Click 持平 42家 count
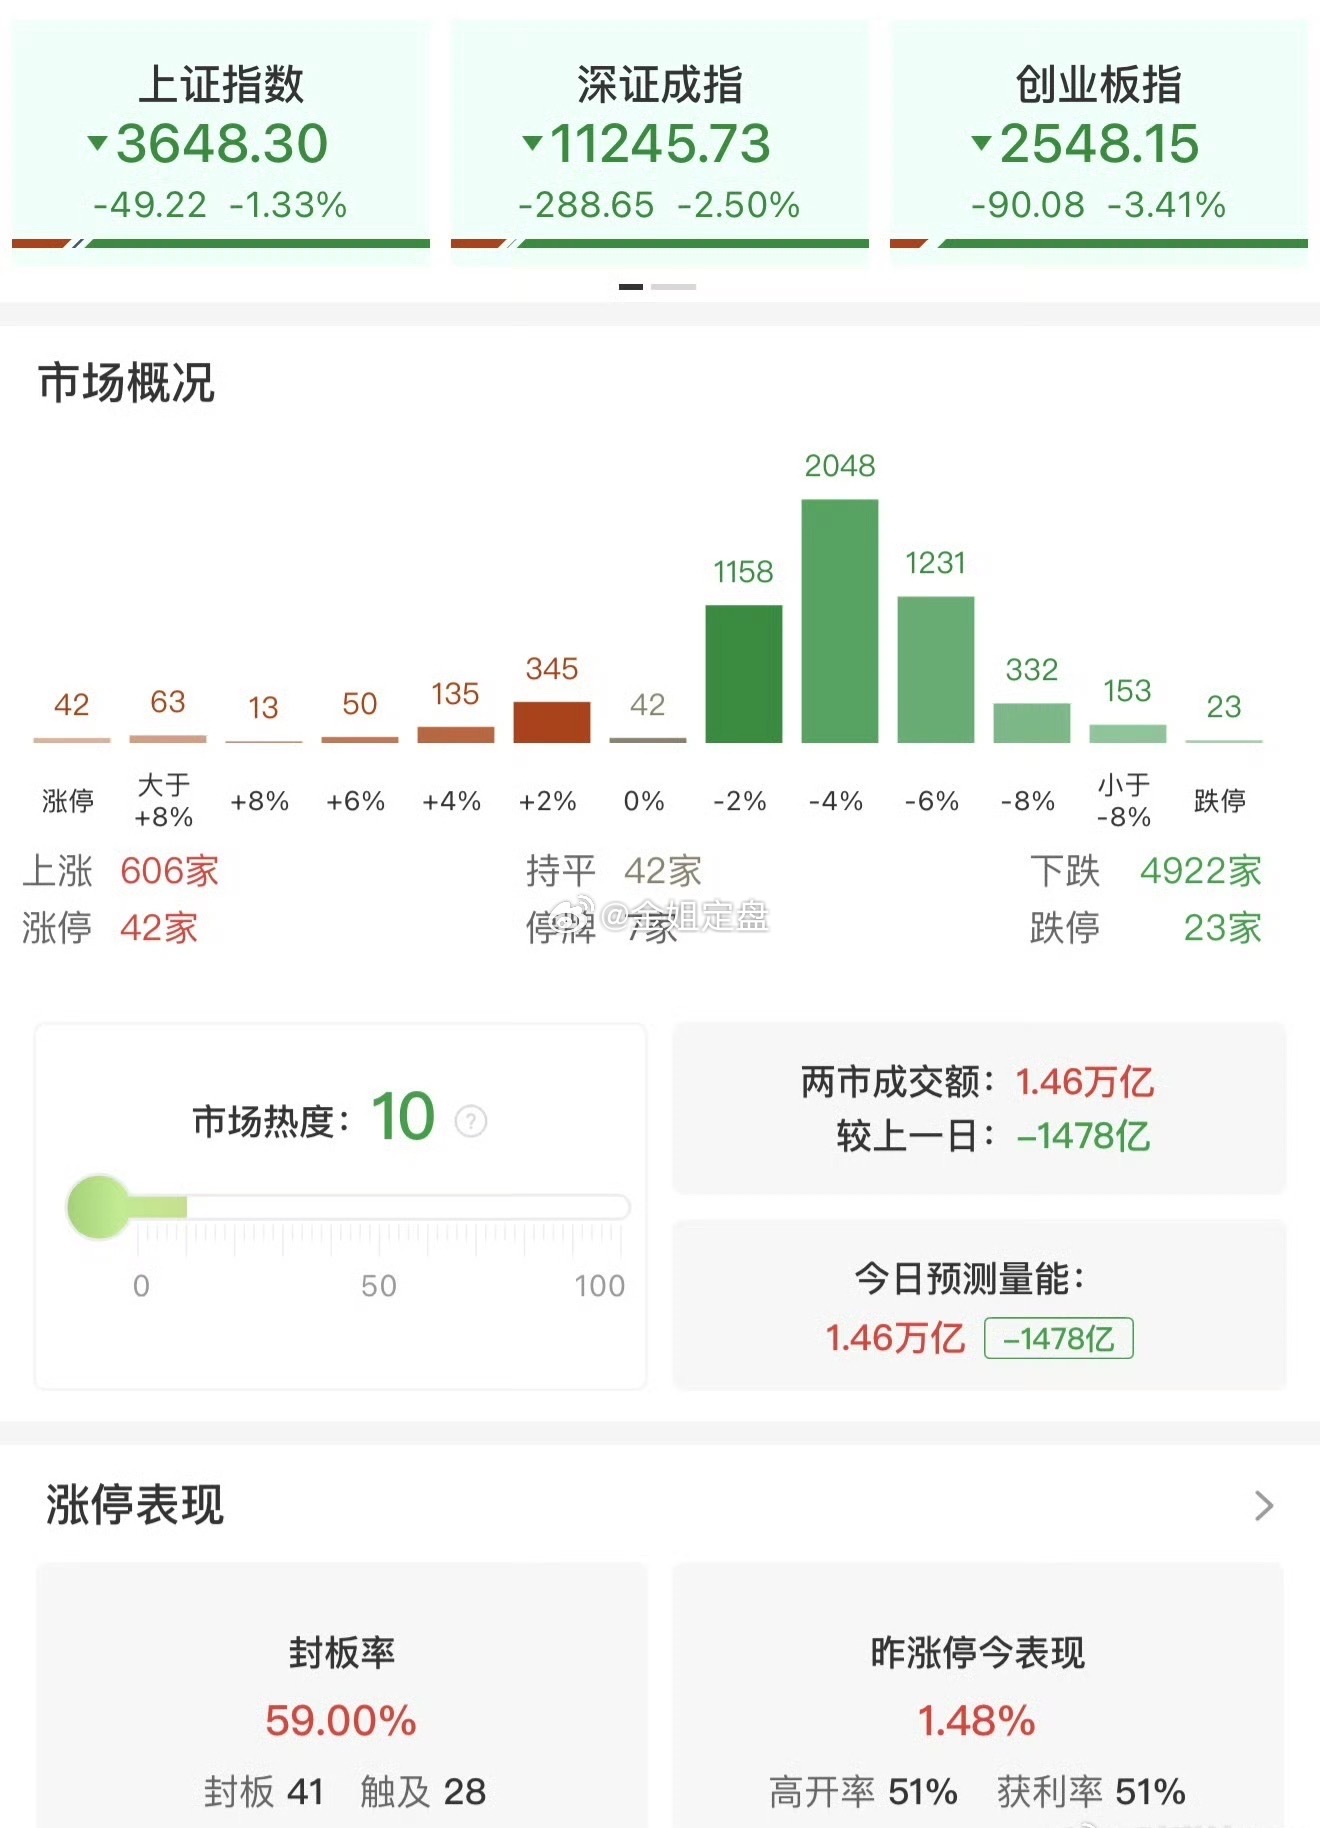 [614, 871]
